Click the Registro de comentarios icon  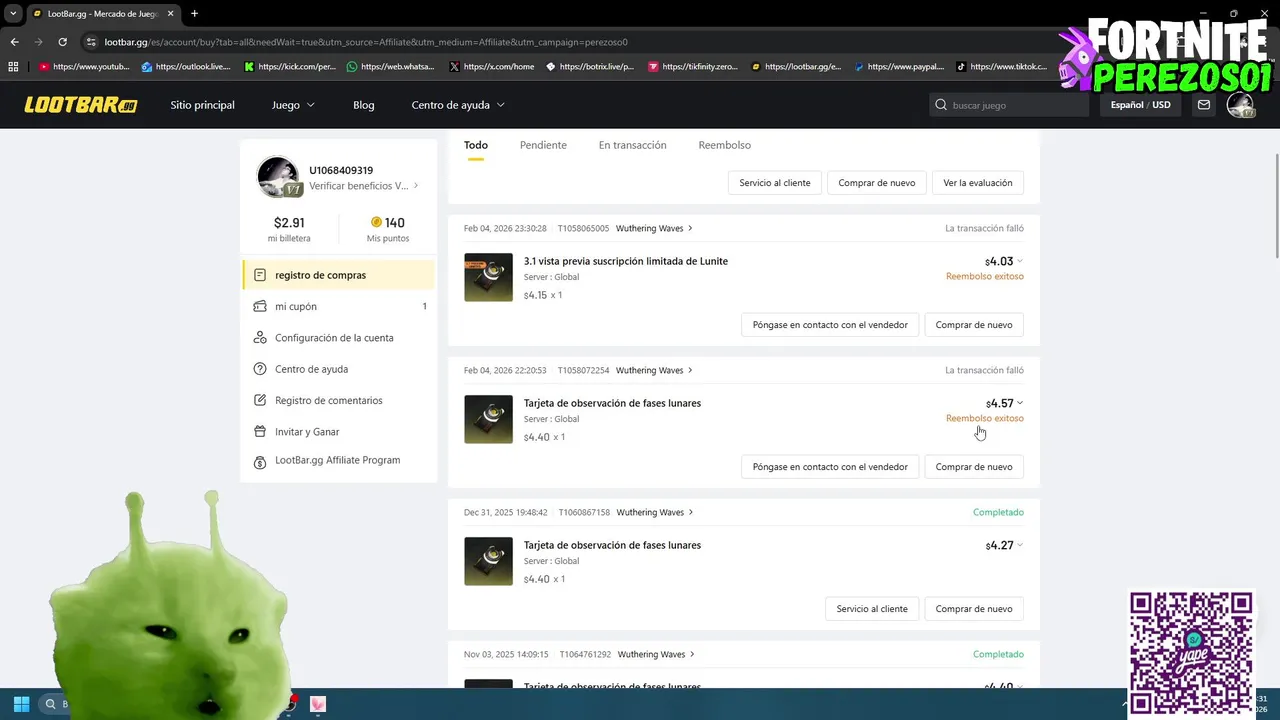click(x=260, y=400)
